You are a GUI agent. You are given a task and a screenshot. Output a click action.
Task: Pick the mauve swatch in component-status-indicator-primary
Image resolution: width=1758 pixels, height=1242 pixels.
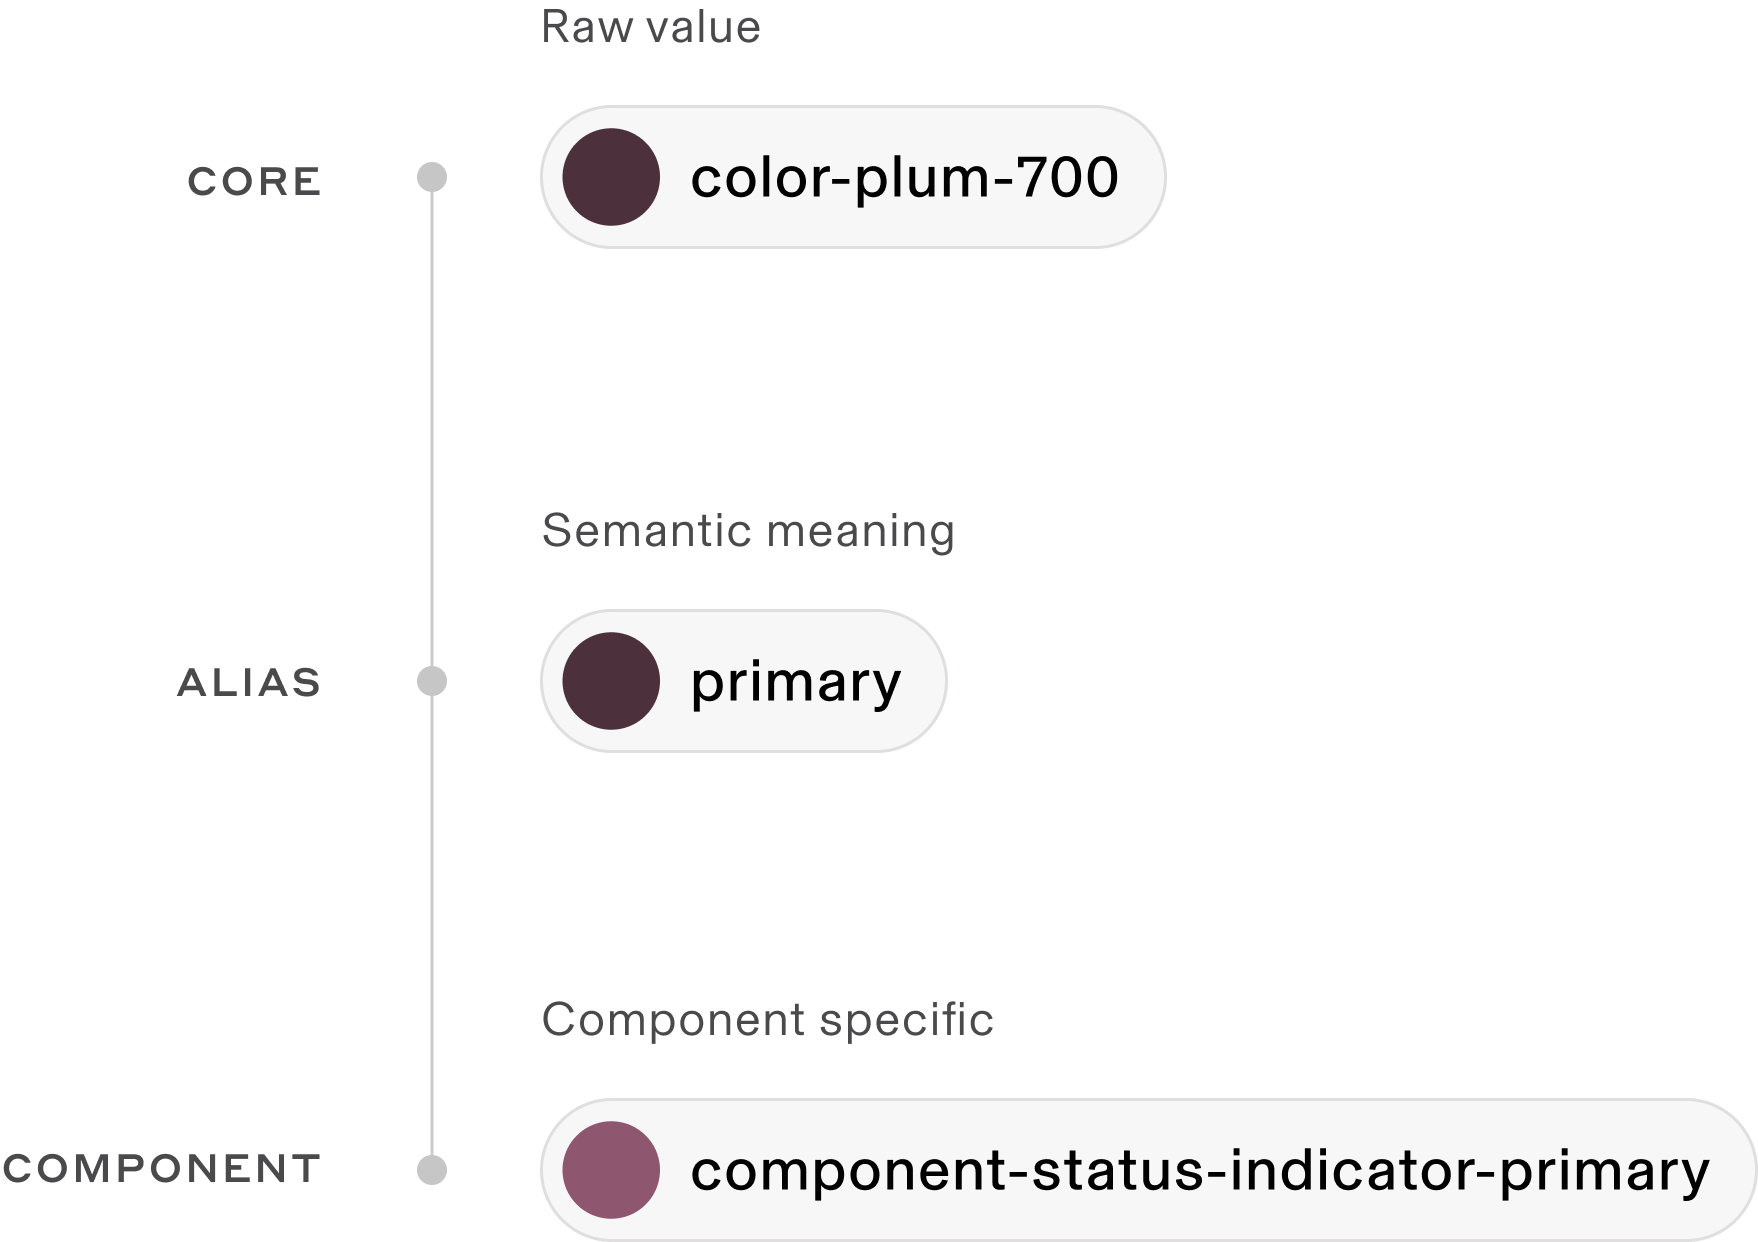click(611, 1170)
